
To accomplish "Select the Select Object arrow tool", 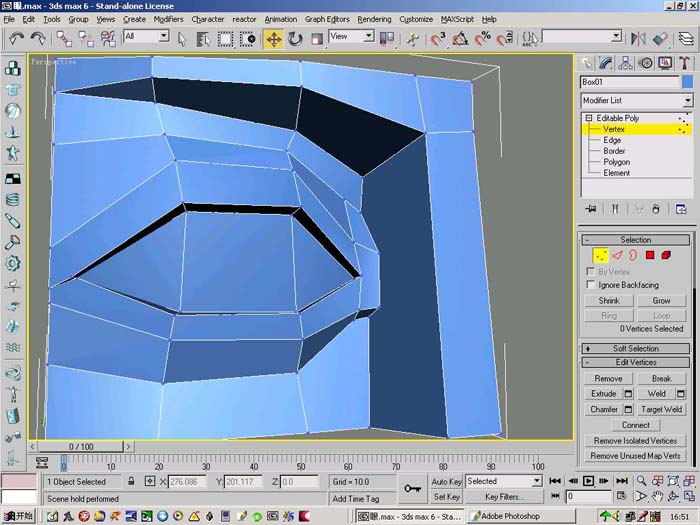I will click(x=182, y=39).
